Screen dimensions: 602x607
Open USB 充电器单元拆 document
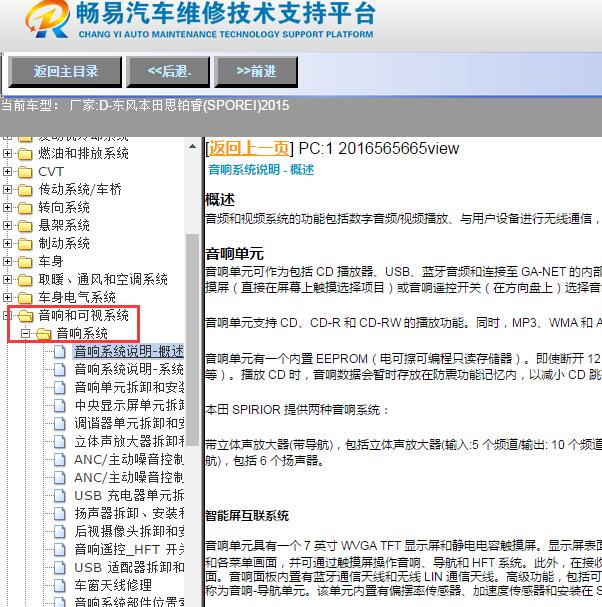click(x=129, y=496)
